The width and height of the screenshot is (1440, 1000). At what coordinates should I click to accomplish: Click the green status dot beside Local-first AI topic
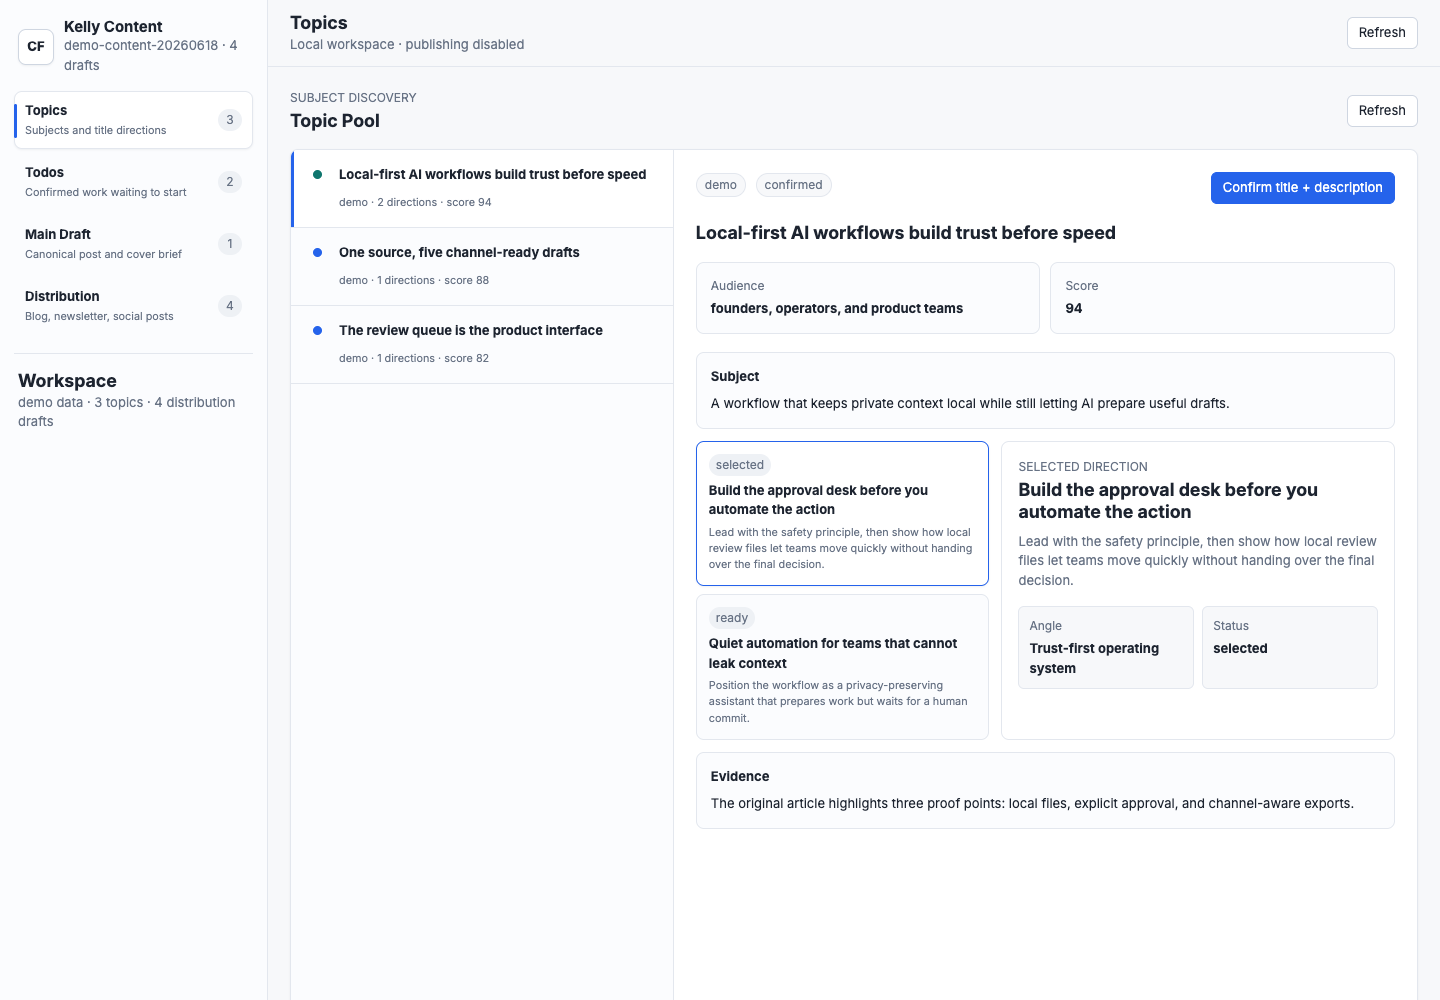point(318,174)
